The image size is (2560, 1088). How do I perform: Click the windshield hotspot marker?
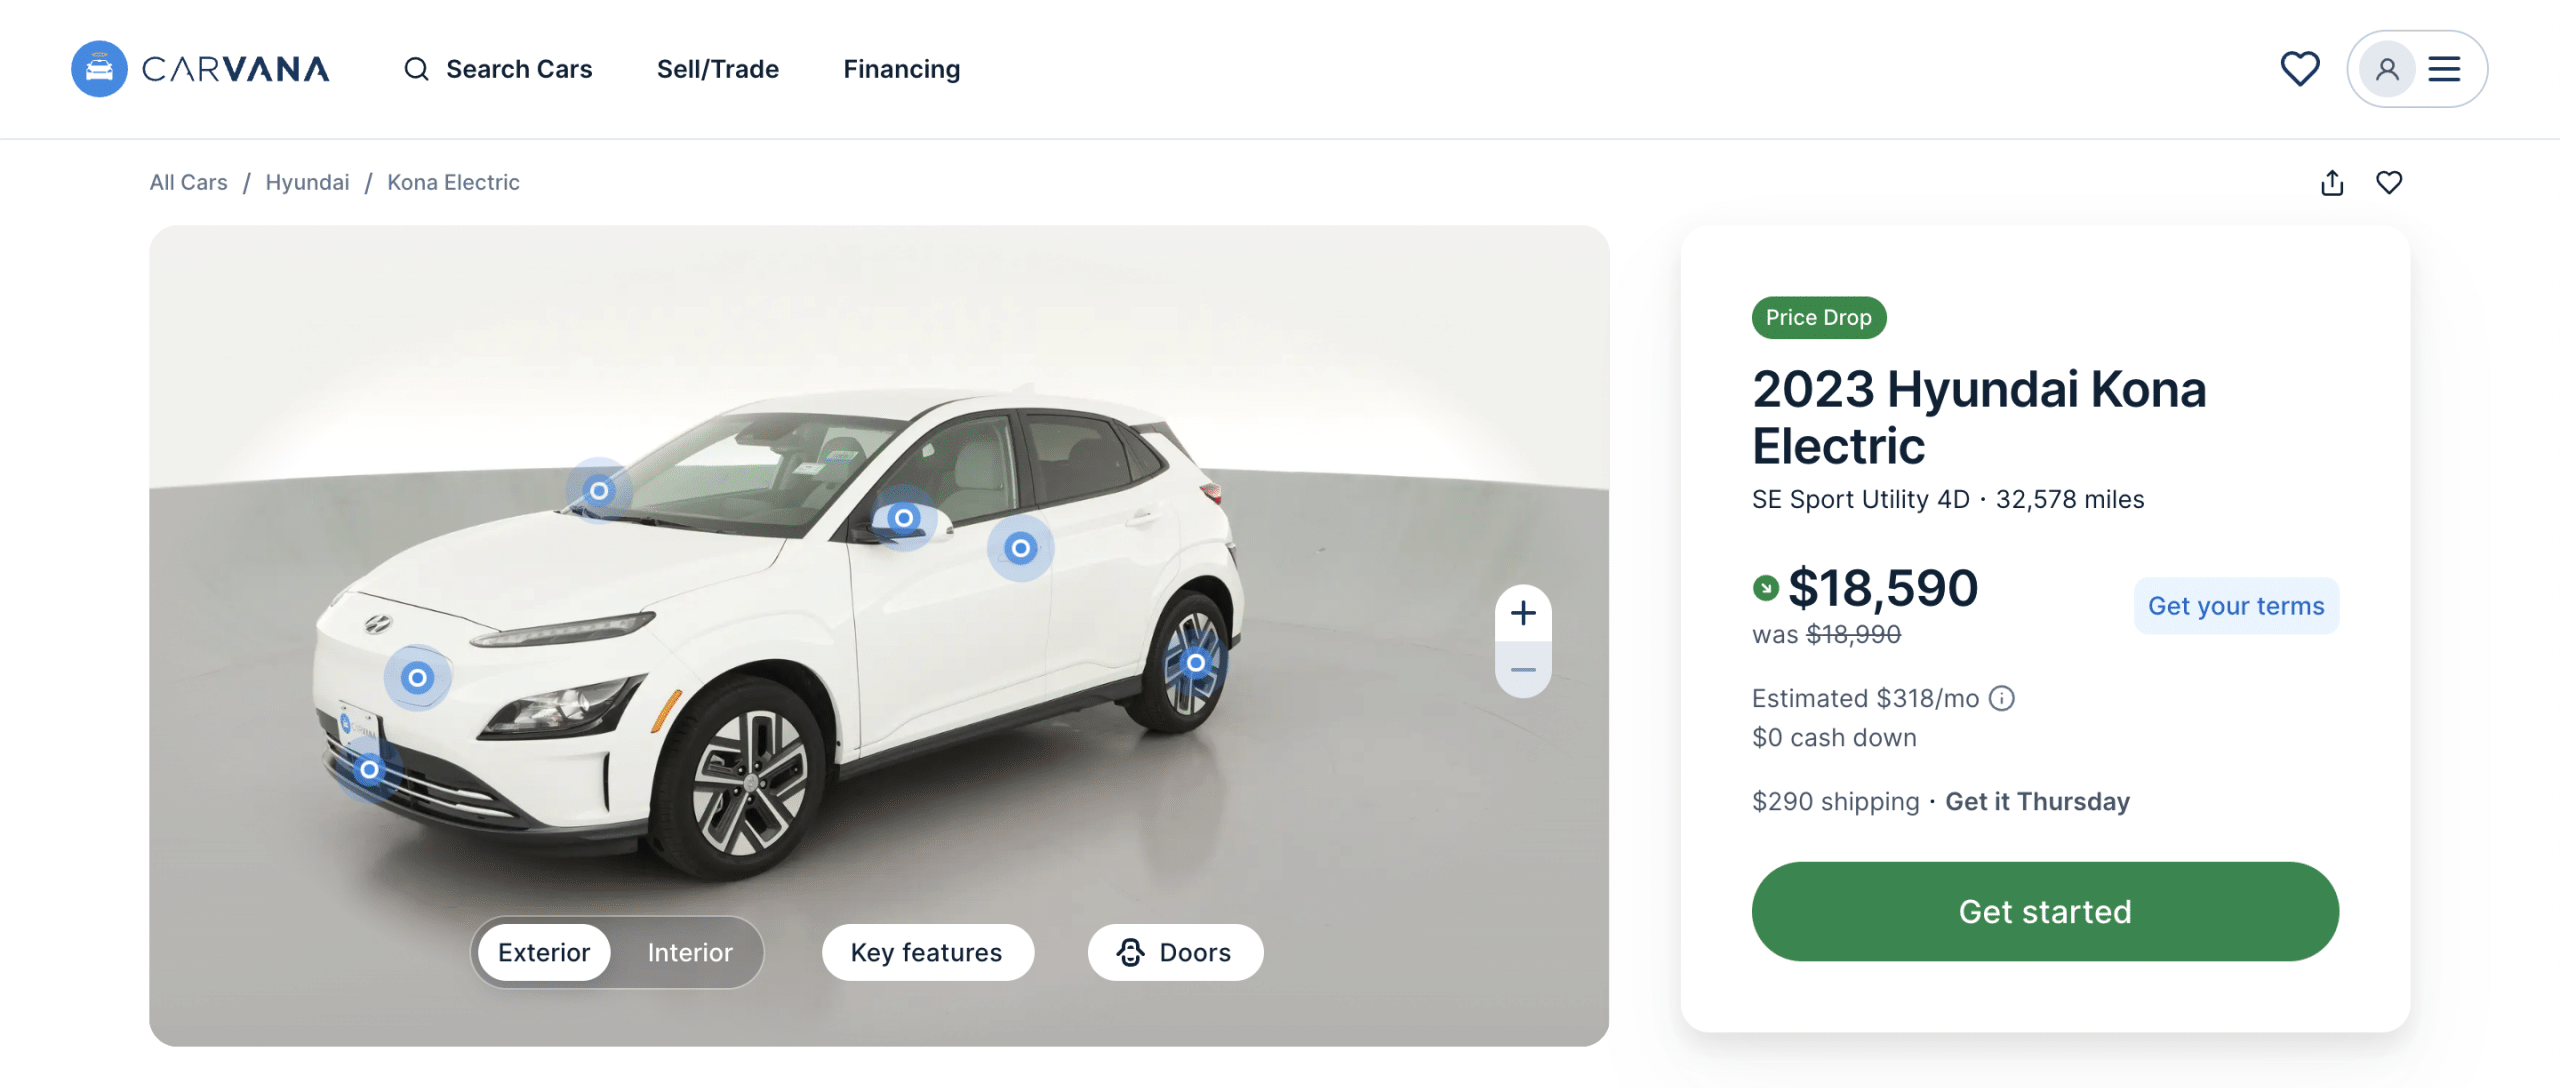599,491
